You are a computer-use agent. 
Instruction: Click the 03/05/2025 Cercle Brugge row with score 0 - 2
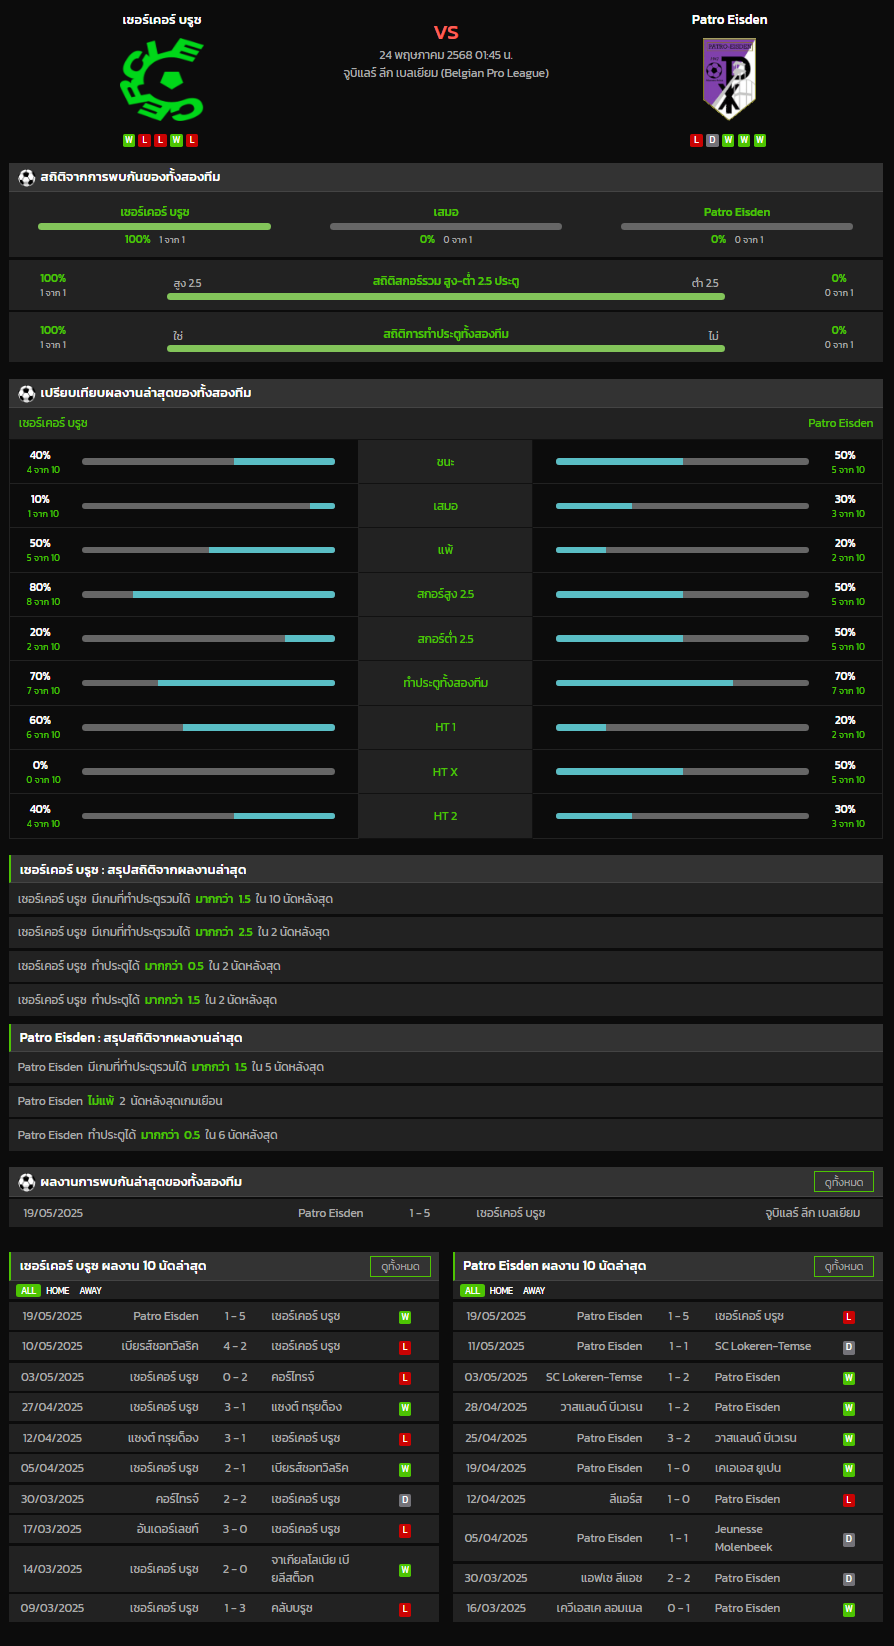point(224,1378)
